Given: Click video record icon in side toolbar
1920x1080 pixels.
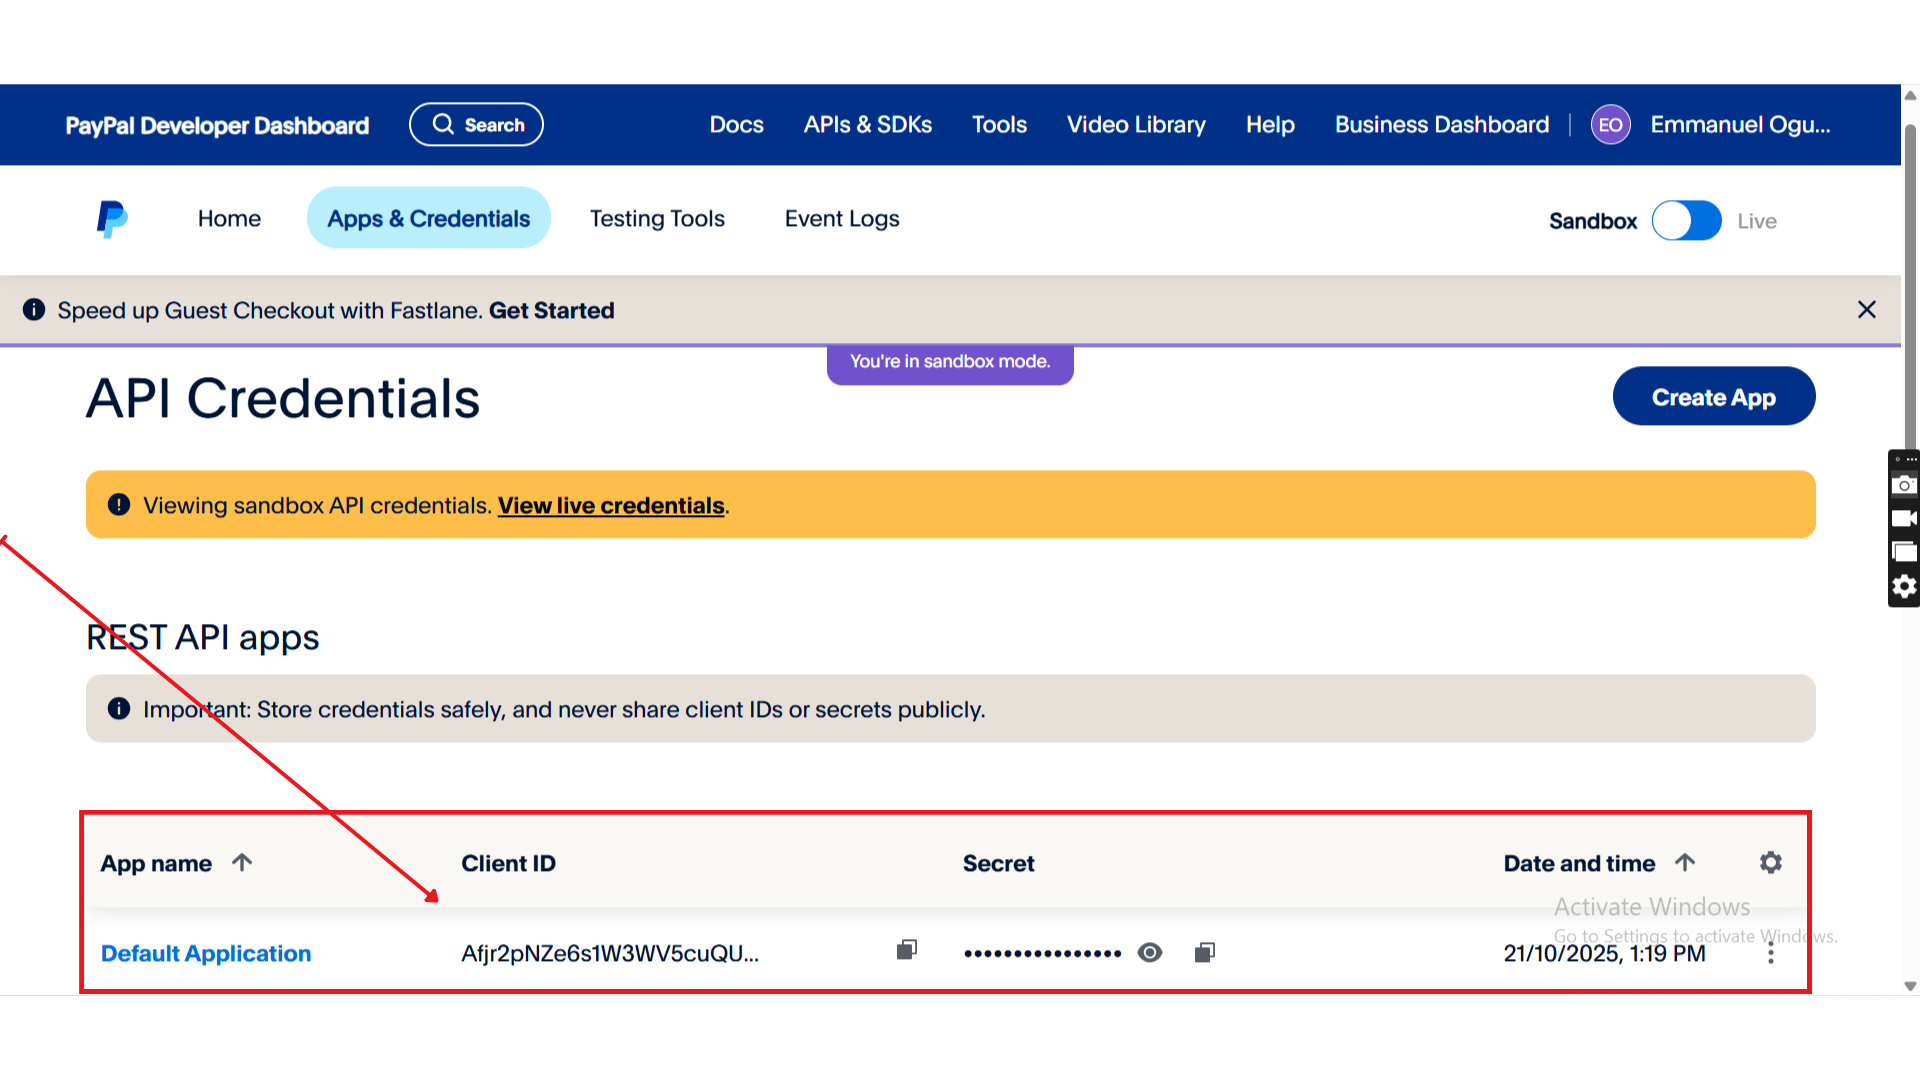Looking at the screenshot, I should [x=1904, y=519].
